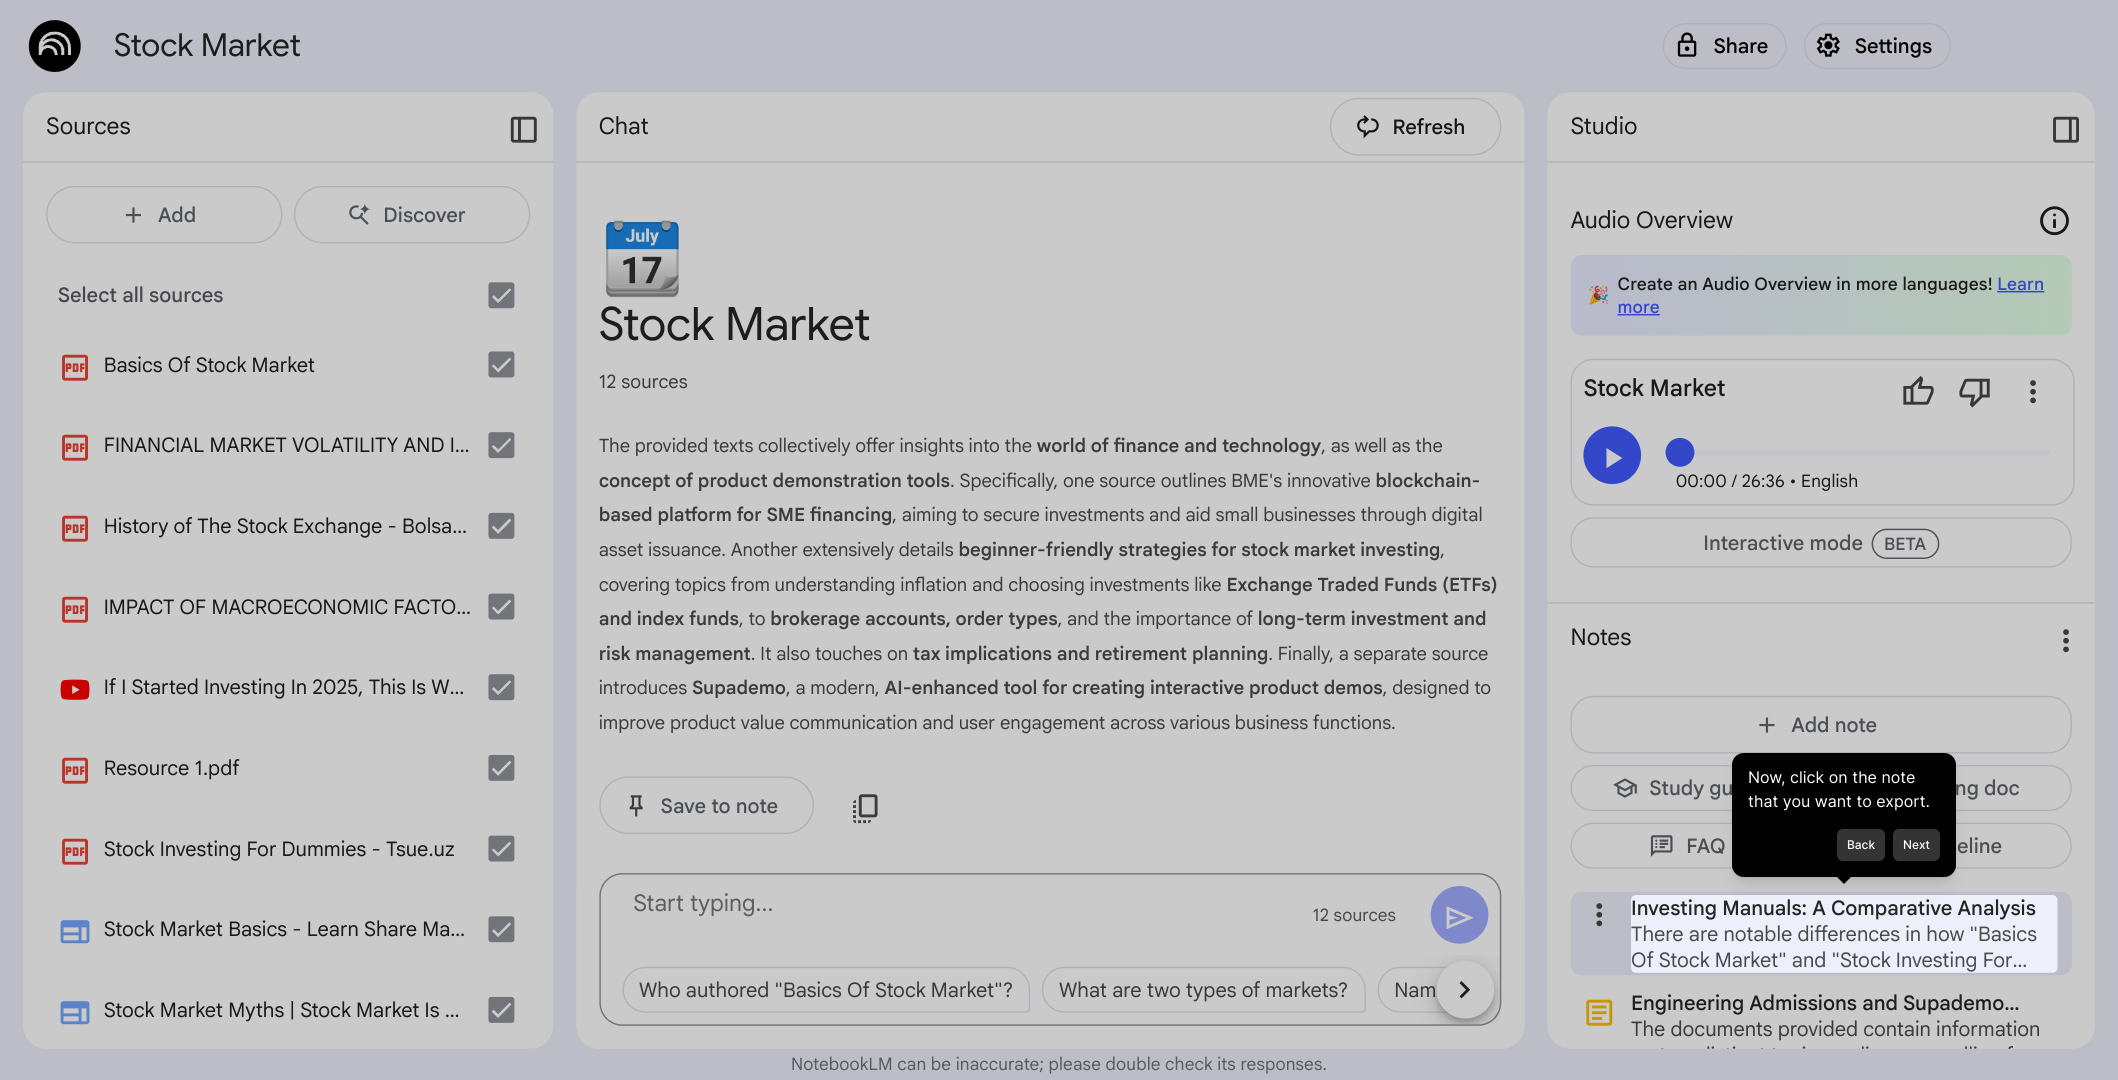This screenshot has height=1080, width=2118.
Task: Open the NotebookLM home logo
Action: coord(55,46)
